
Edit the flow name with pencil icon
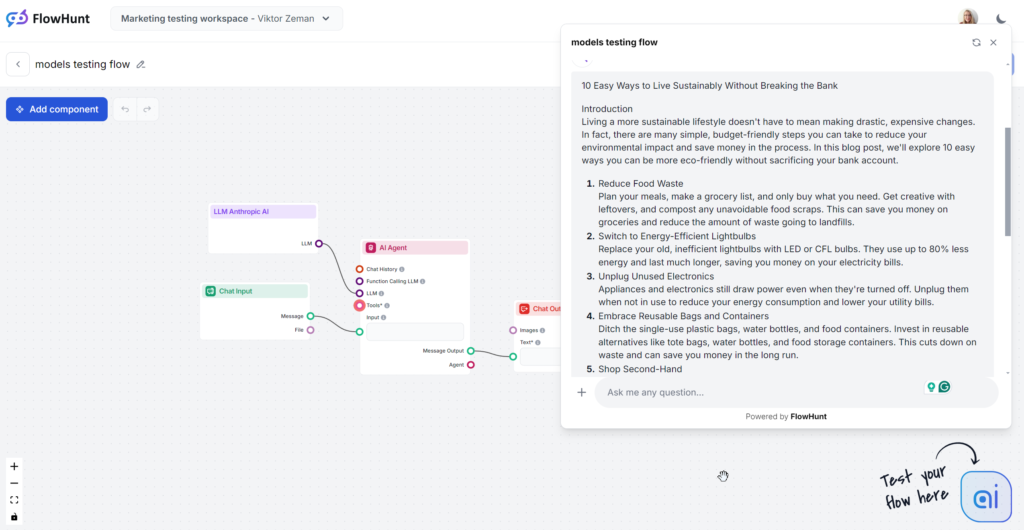[141, 65]
